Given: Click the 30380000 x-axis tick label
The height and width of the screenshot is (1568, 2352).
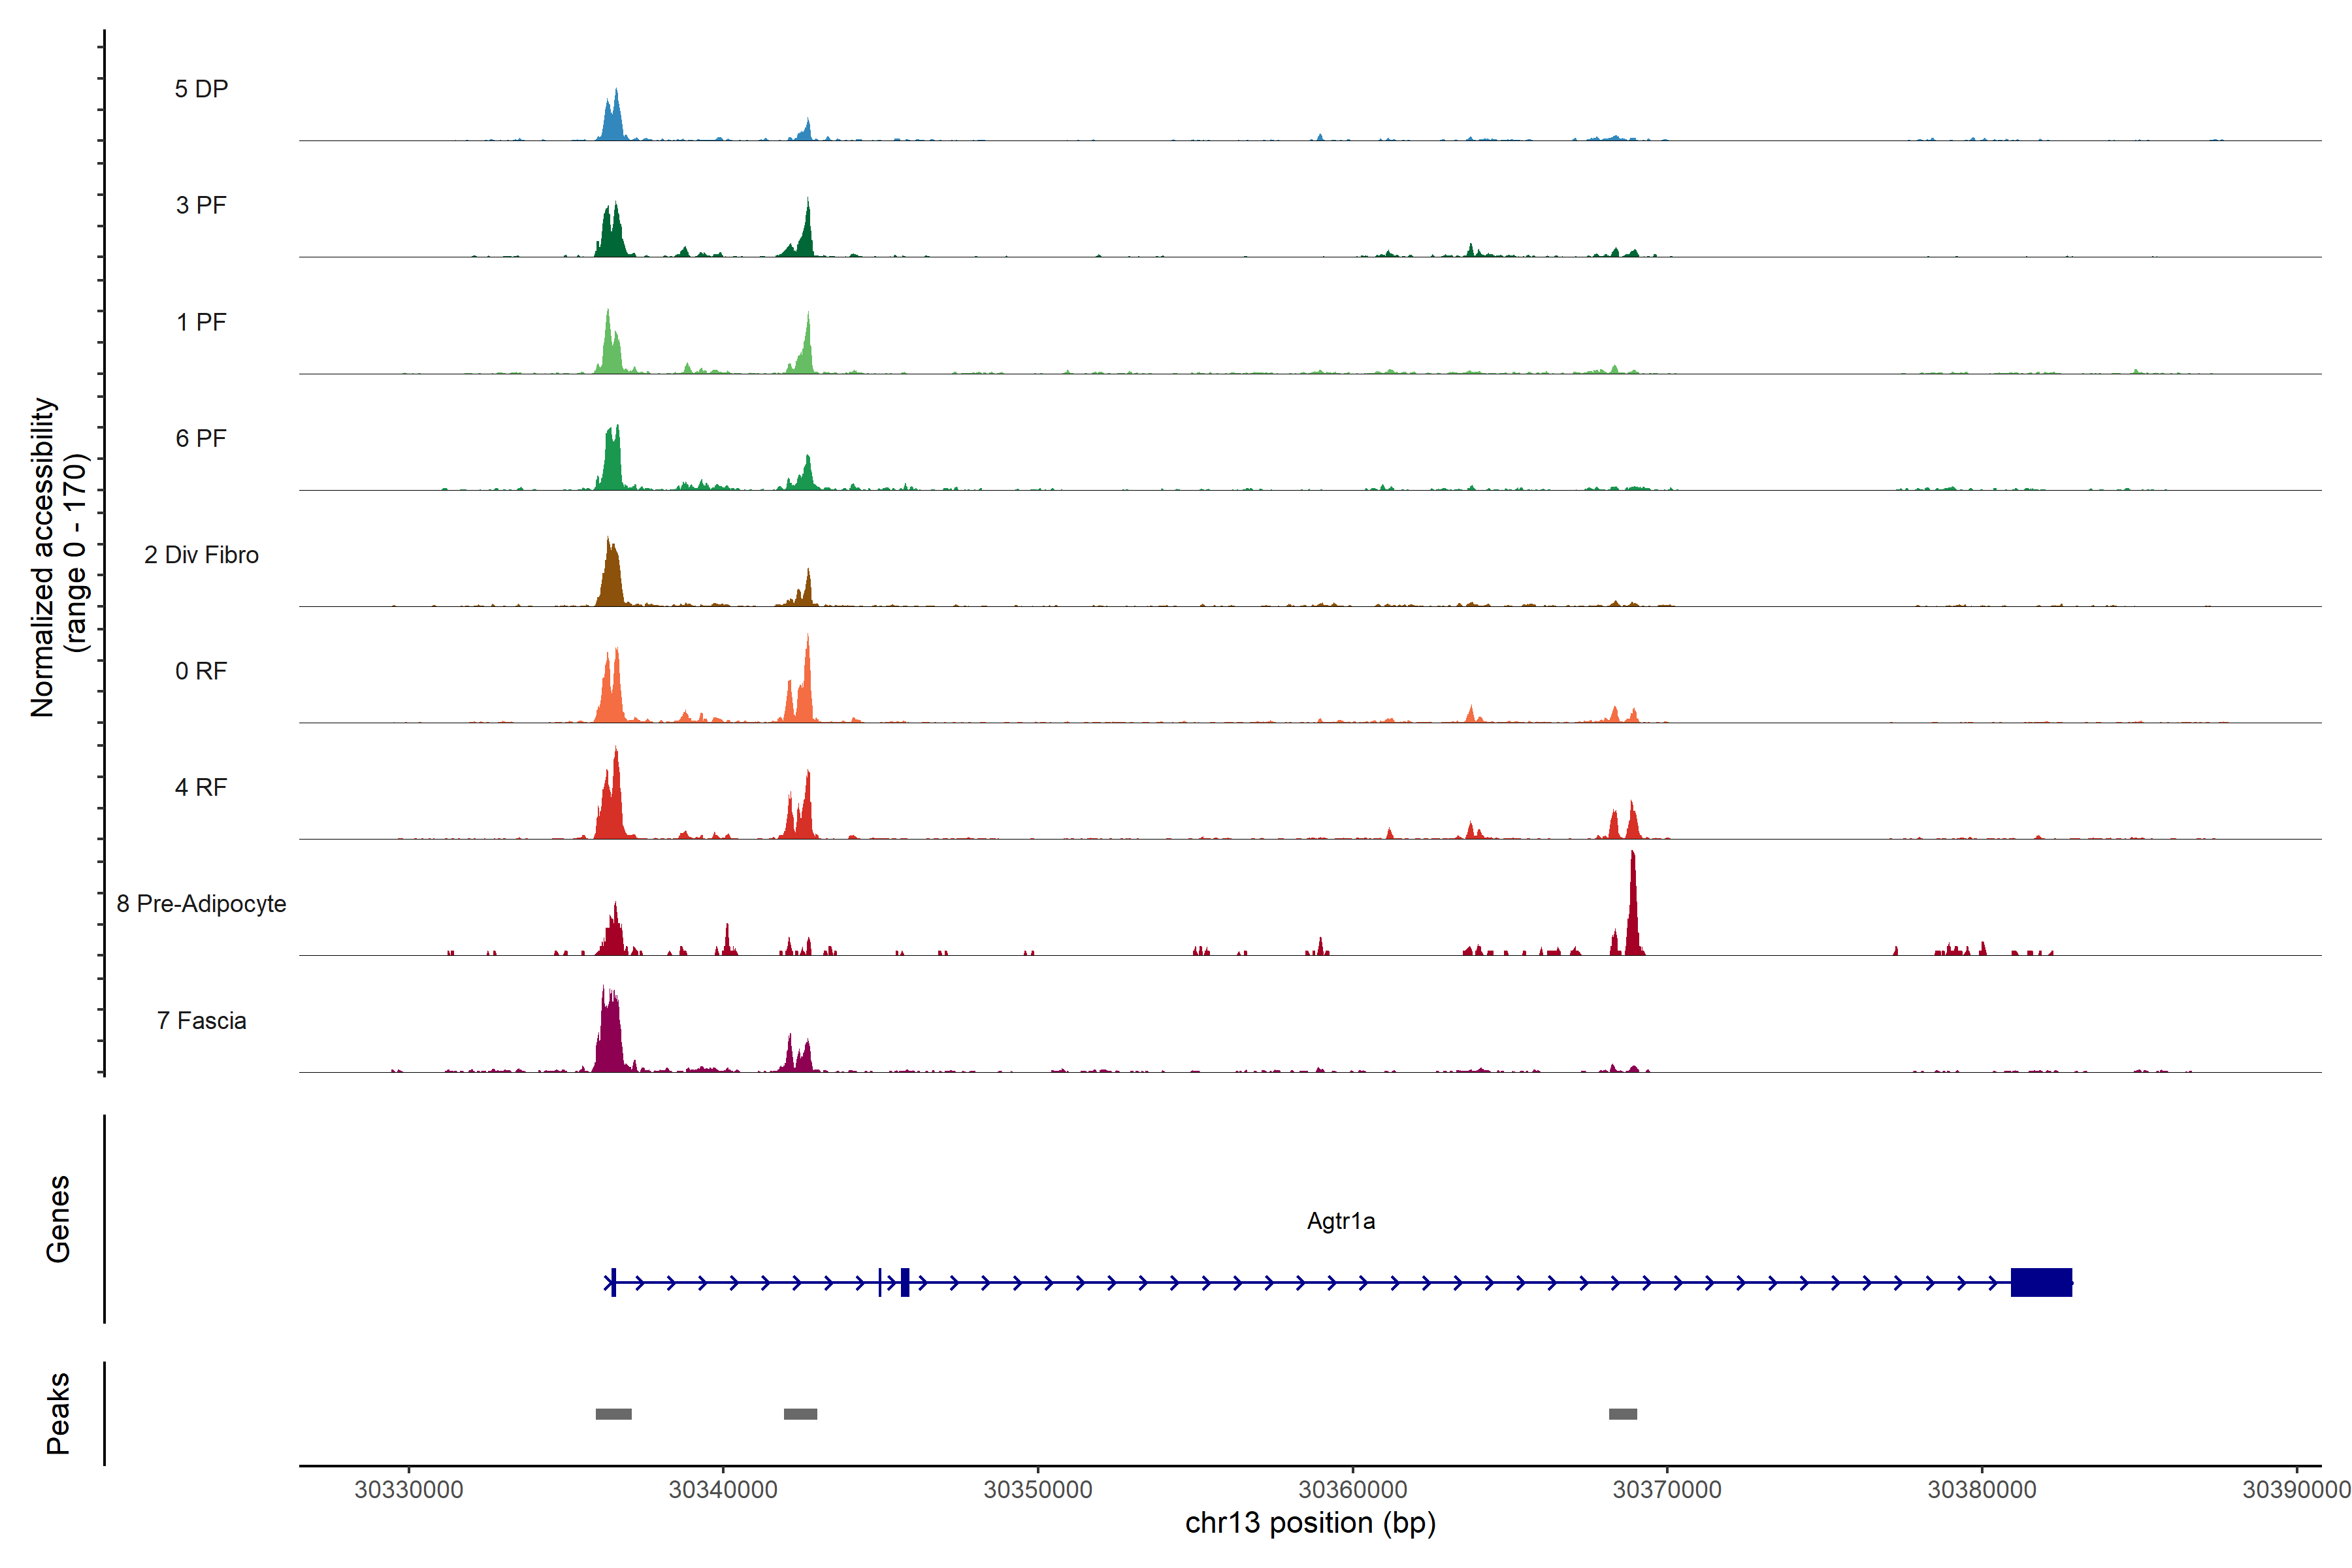Looking at the screenshot, I should coord(1981,1489).
